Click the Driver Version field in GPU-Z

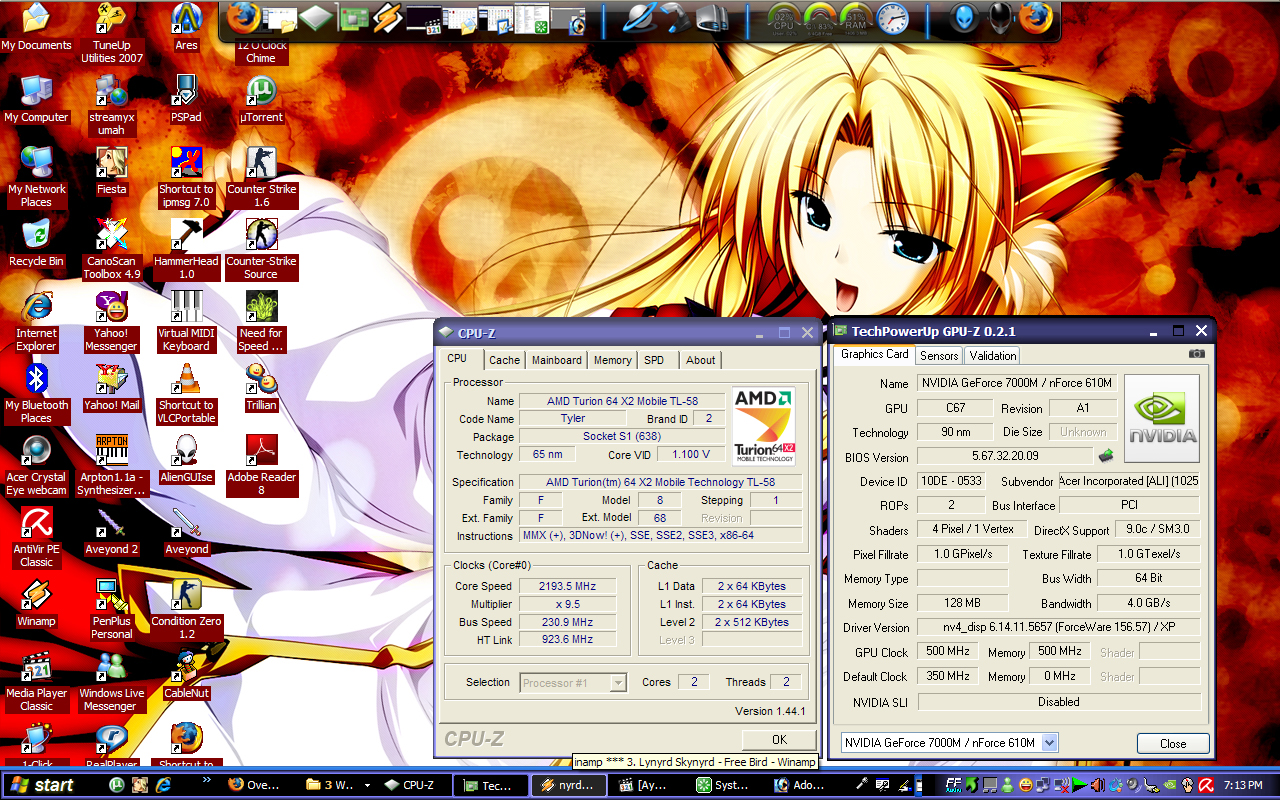(1058, 628)
